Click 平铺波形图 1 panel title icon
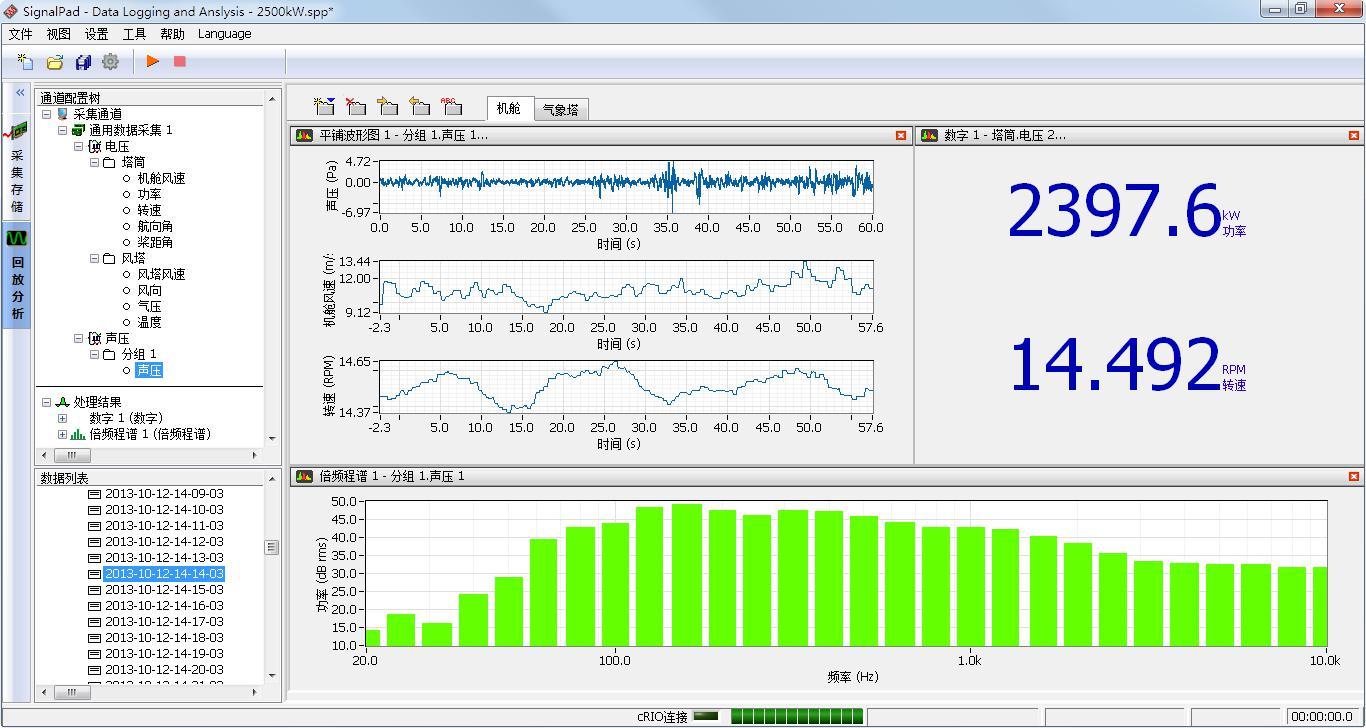 pos(304,135)
